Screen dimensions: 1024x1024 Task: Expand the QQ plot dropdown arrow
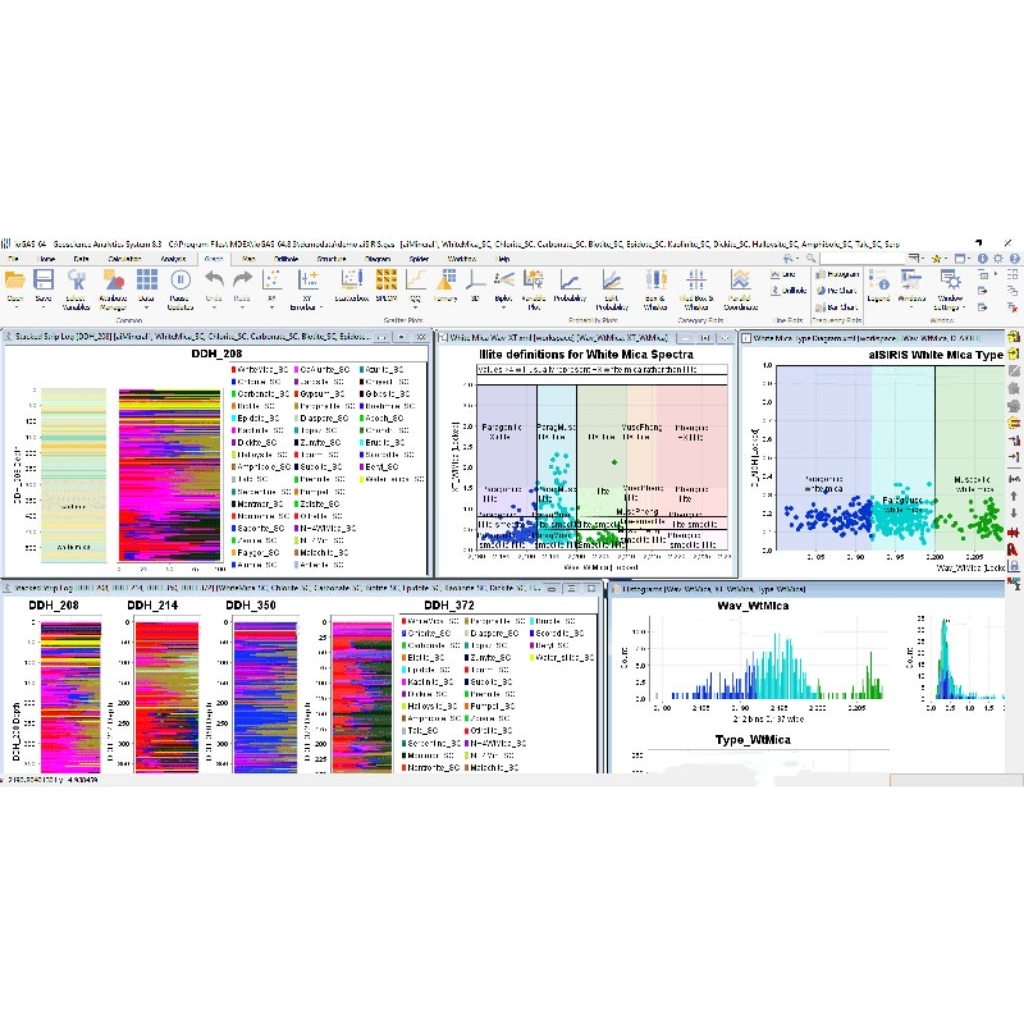(415, 308)
